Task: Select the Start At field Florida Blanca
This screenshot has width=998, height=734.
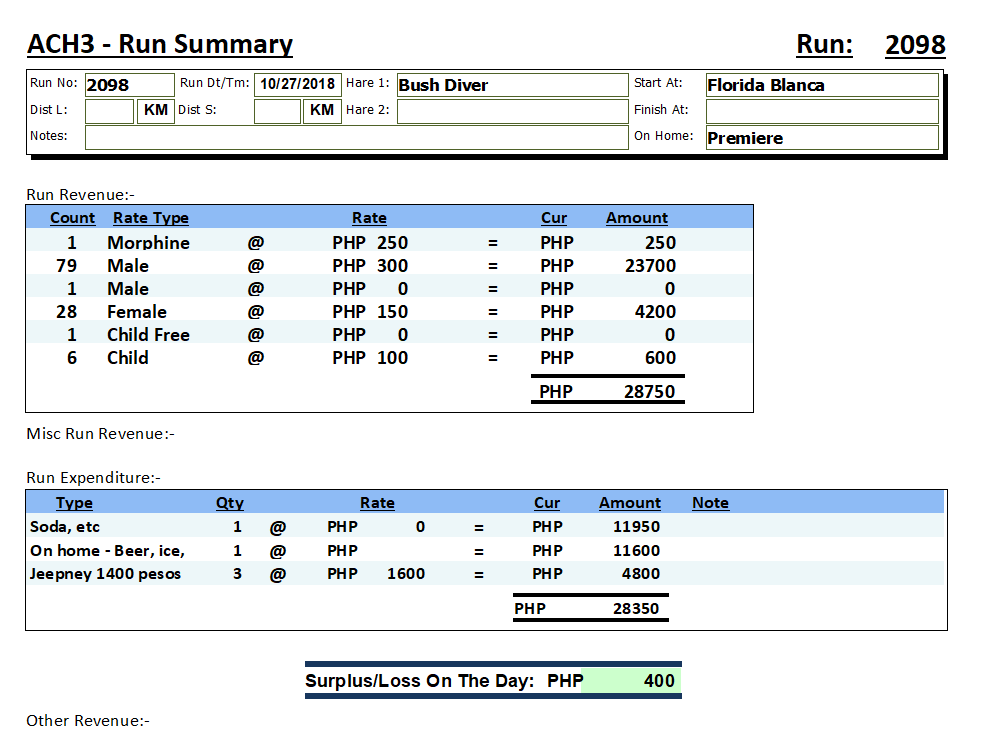Action: click(x=821, y=85)
